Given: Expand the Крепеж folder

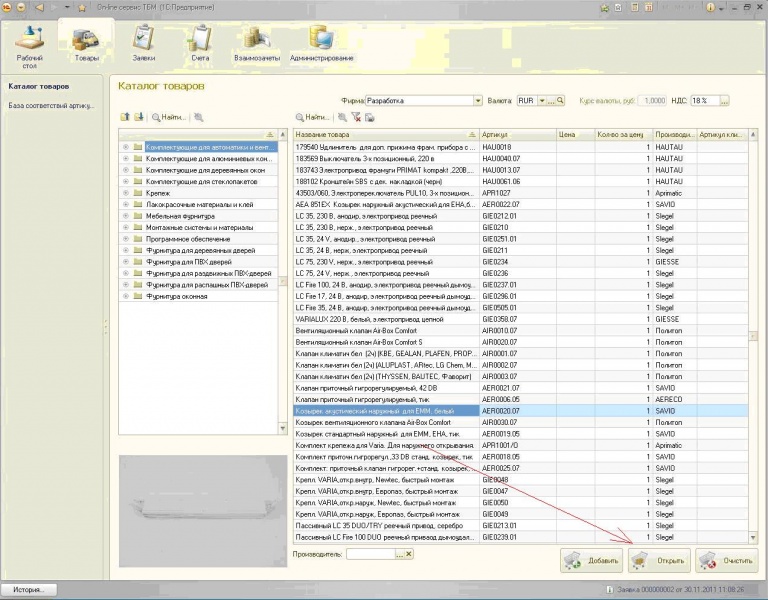Looking at the screenshot, I should click(x=126, y=192).
